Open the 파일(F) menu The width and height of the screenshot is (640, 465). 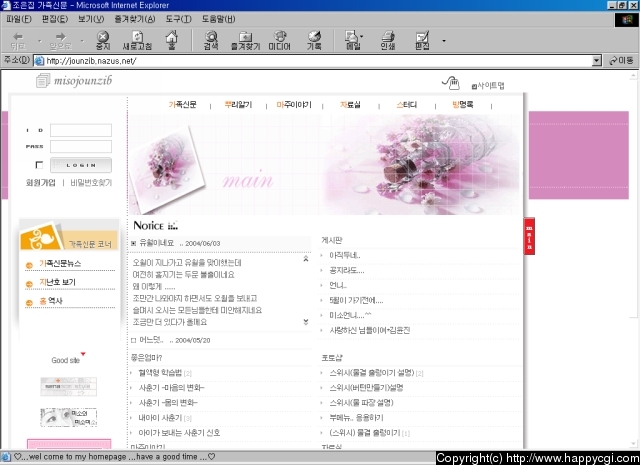click(19, 19)
